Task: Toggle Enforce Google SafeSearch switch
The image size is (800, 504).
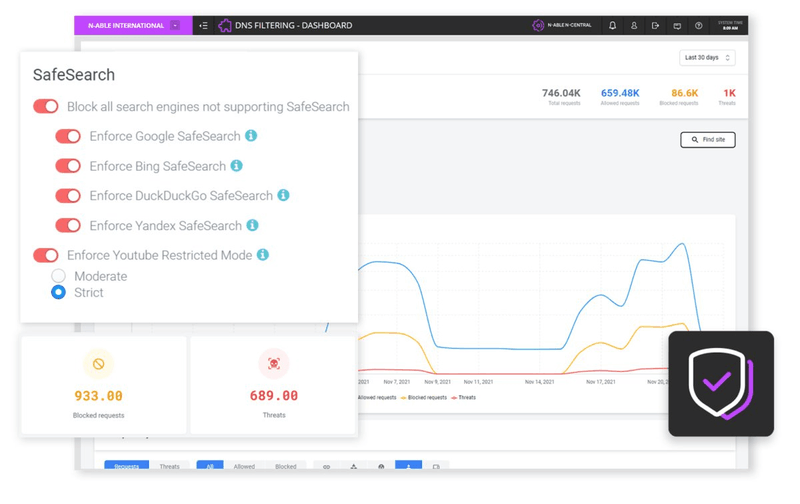Action: pos(68,136)
